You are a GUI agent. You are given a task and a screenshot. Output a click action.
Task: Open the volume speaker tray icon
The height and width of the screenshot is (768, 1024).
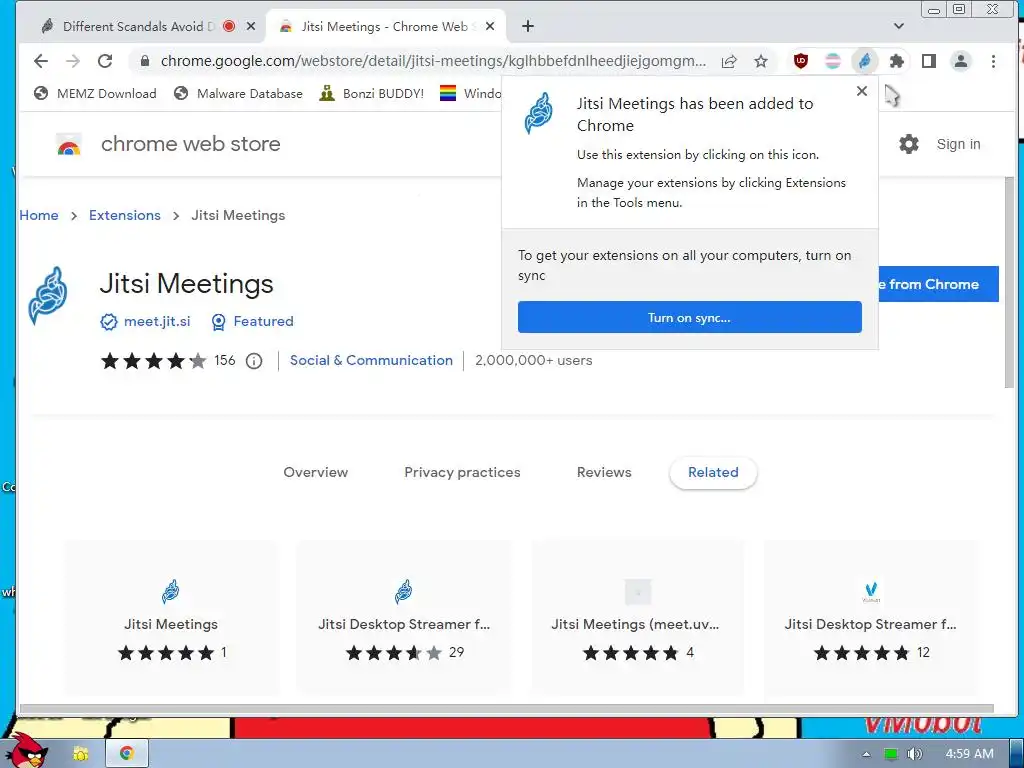914,754
